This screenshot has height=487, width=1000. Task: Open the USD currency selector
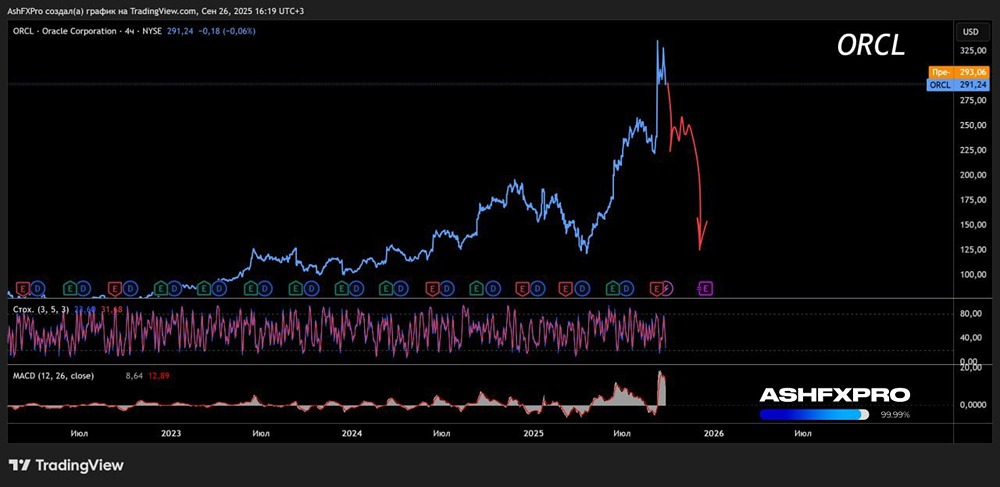970,31
